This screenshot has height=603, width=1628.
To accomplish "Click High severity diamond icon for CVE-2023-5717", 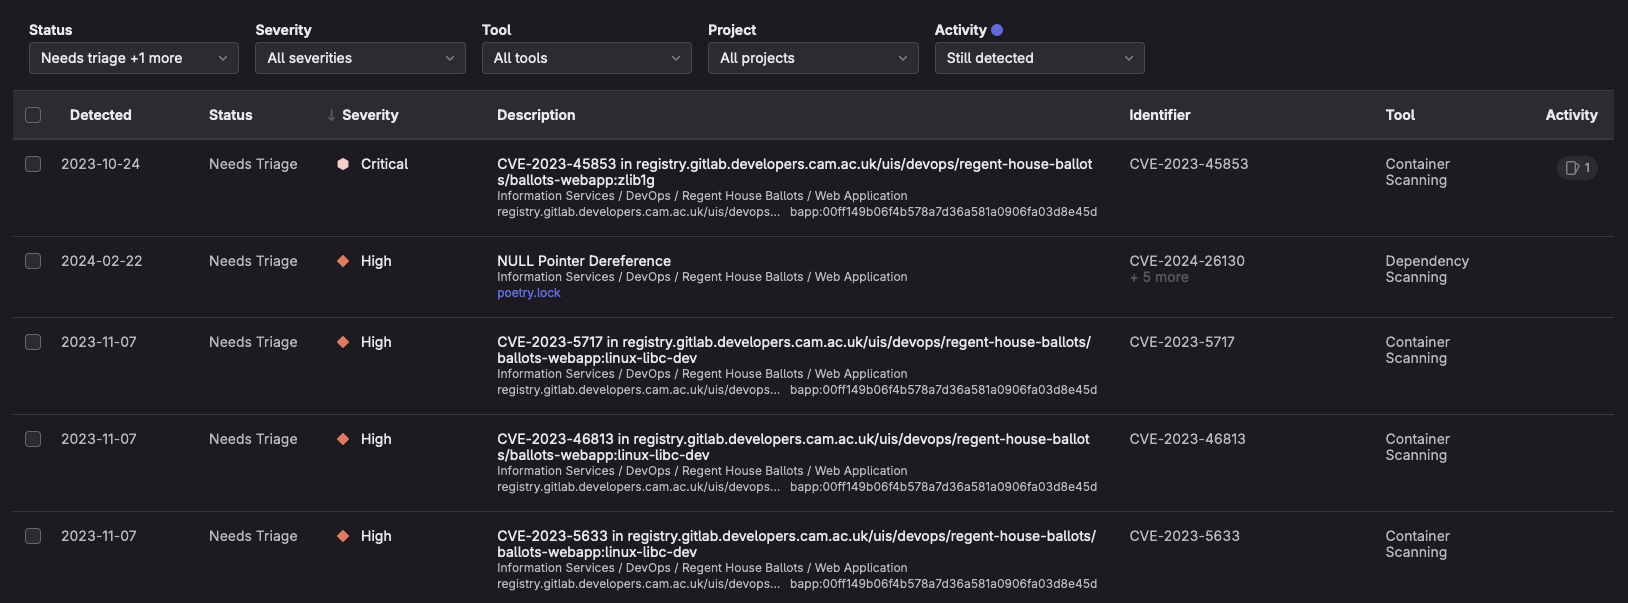I will pyautogui.click(x=343, y=342).
